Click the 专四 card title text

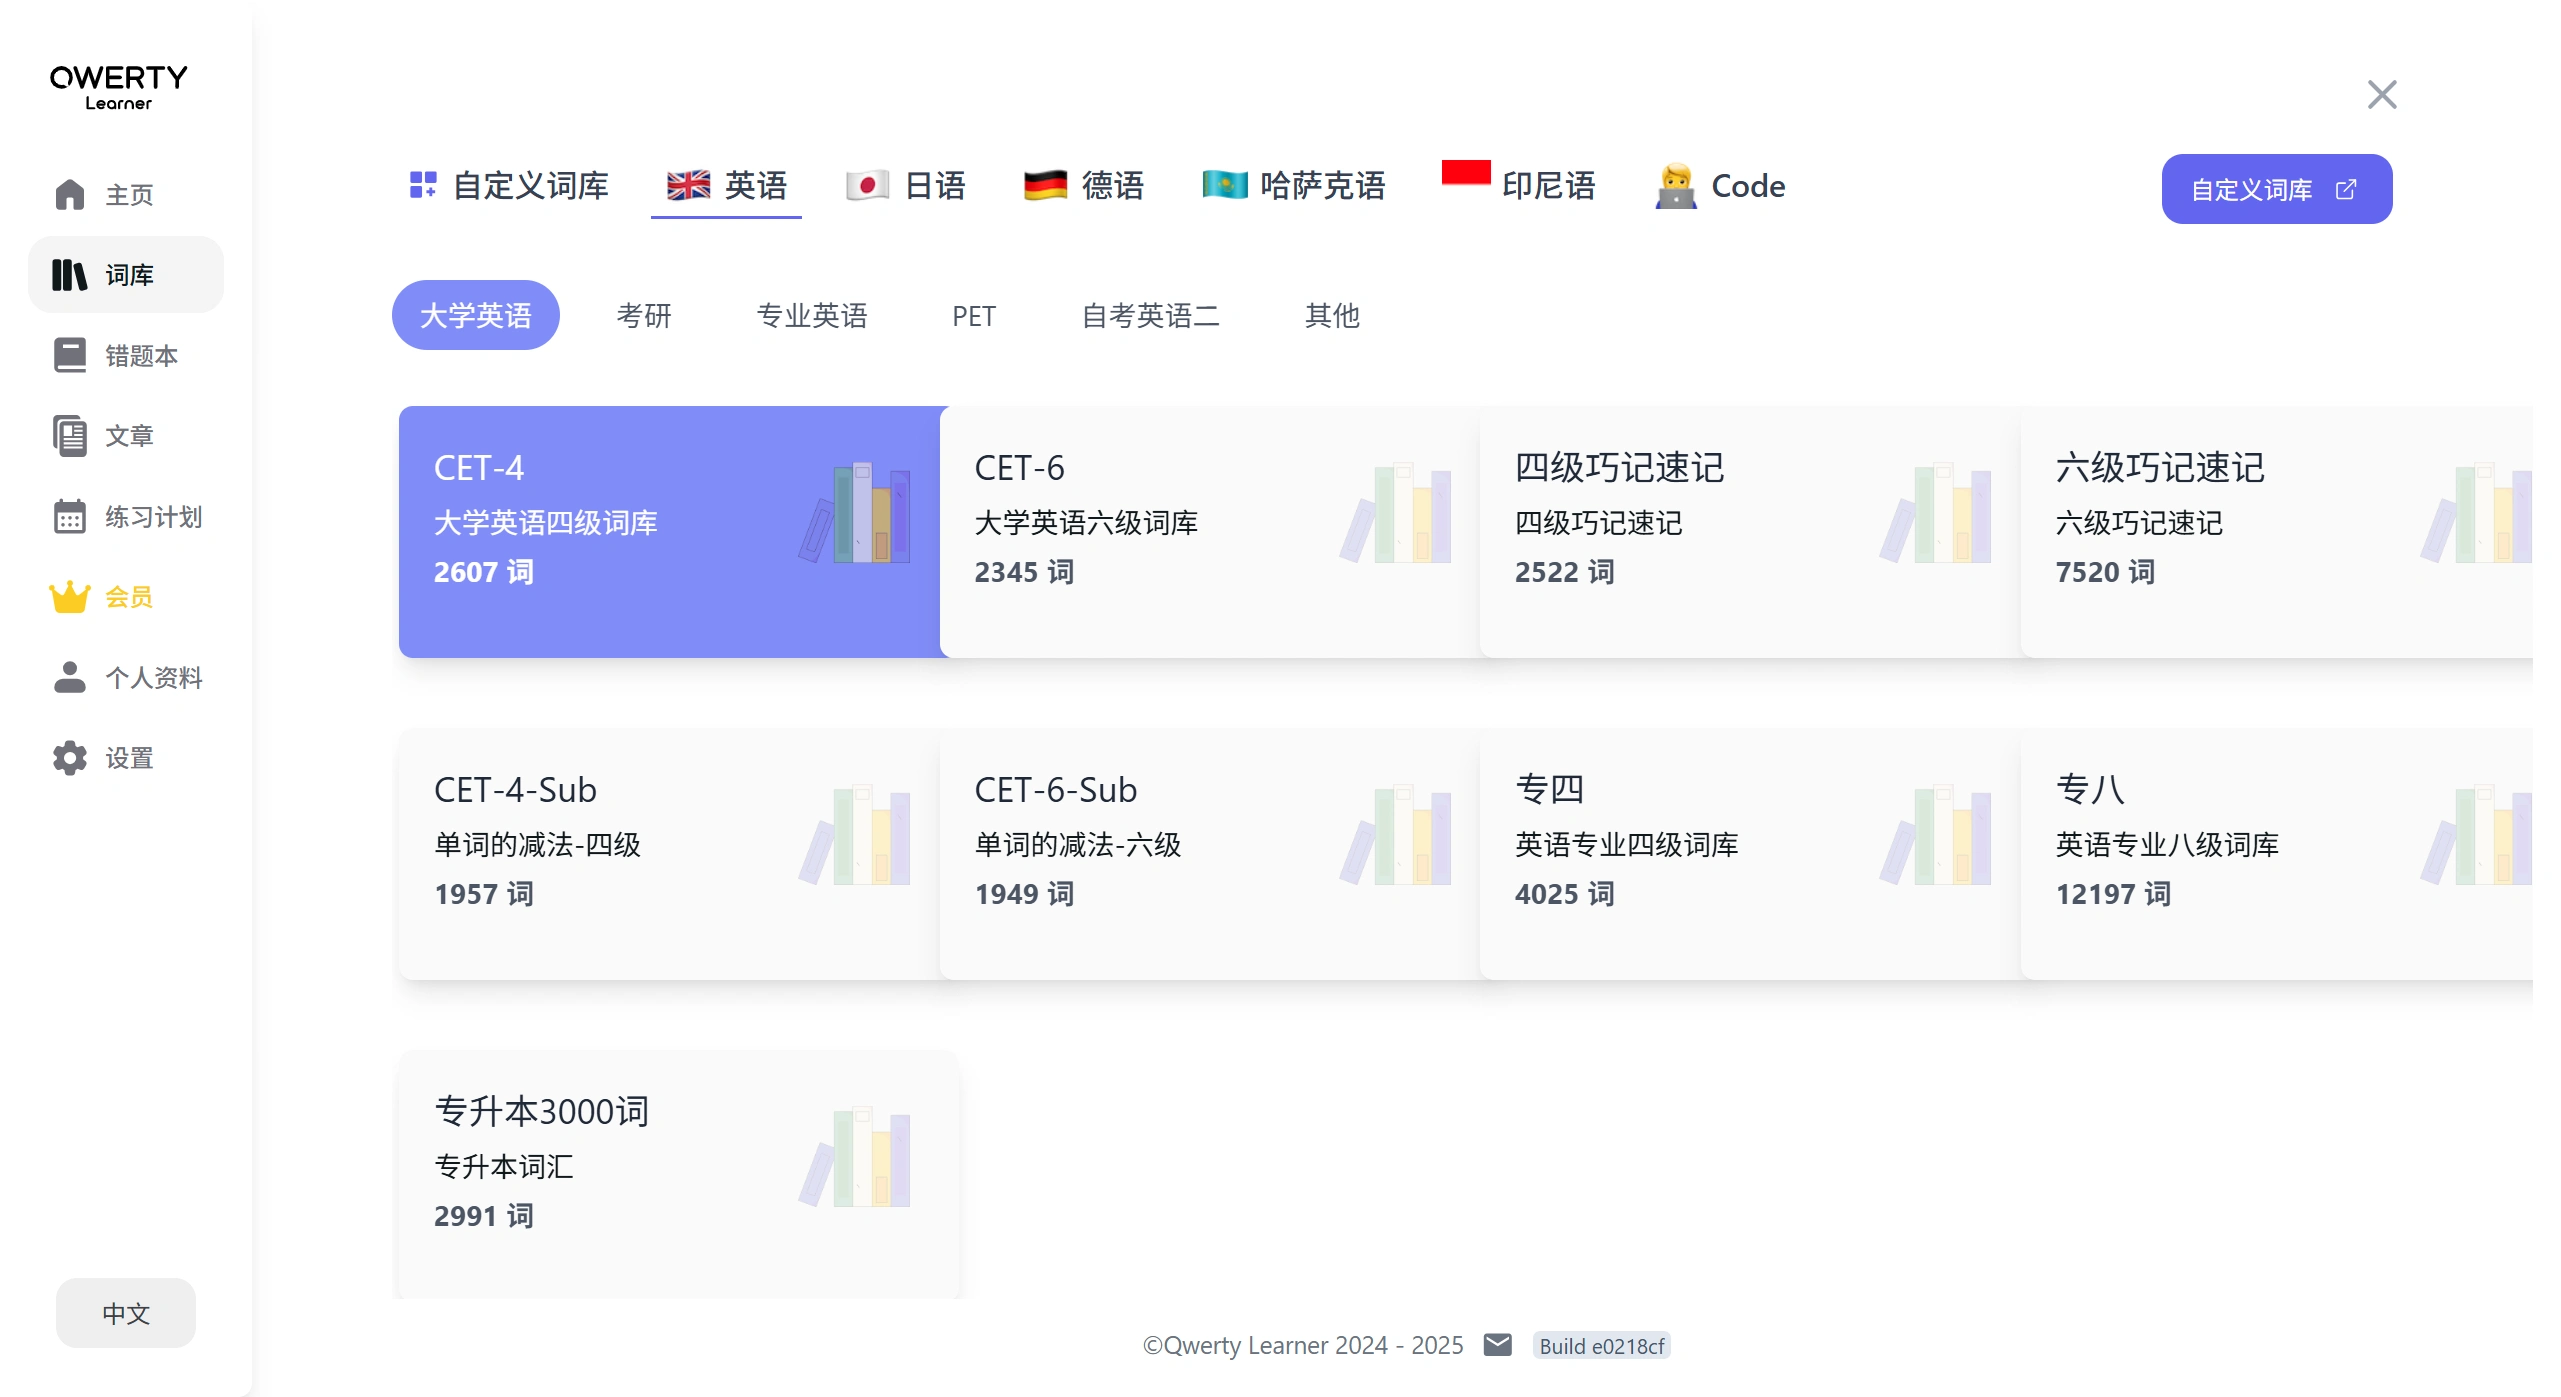coord(1550,789)
